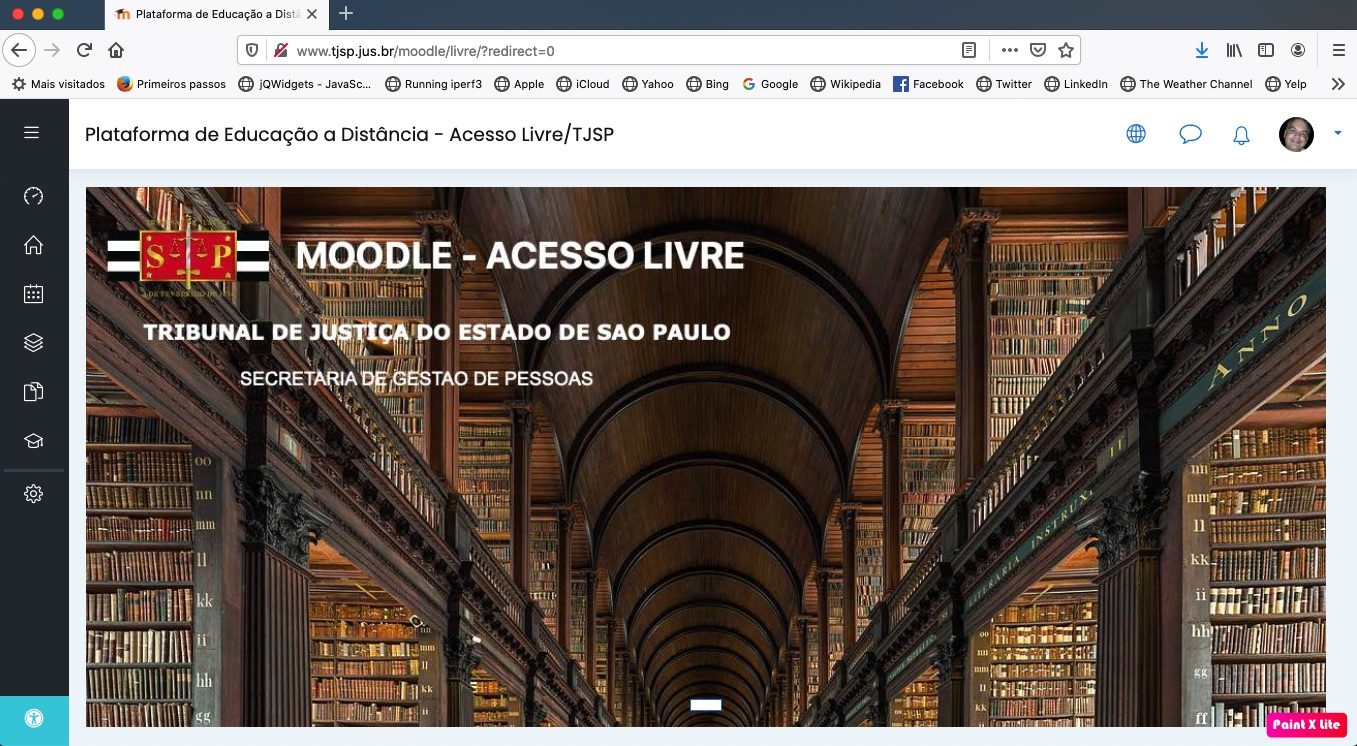This screenshot has height=746, width=1357.
Task: Open the accessibility button at bottom-left
Action: [x=34, y=718]
